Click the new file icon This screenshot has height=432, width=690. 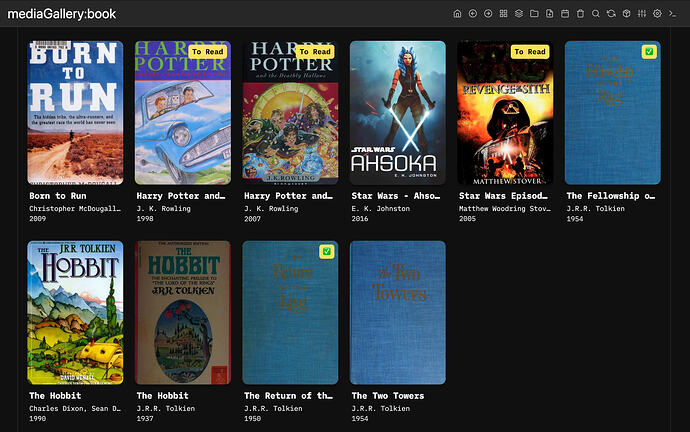550,14
